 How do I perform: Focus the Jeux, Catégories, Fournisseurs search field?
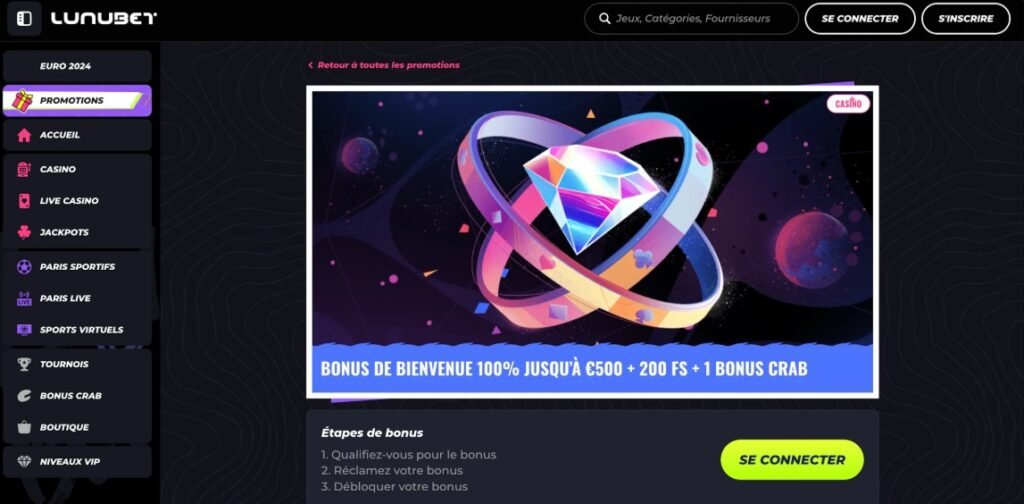692,19
